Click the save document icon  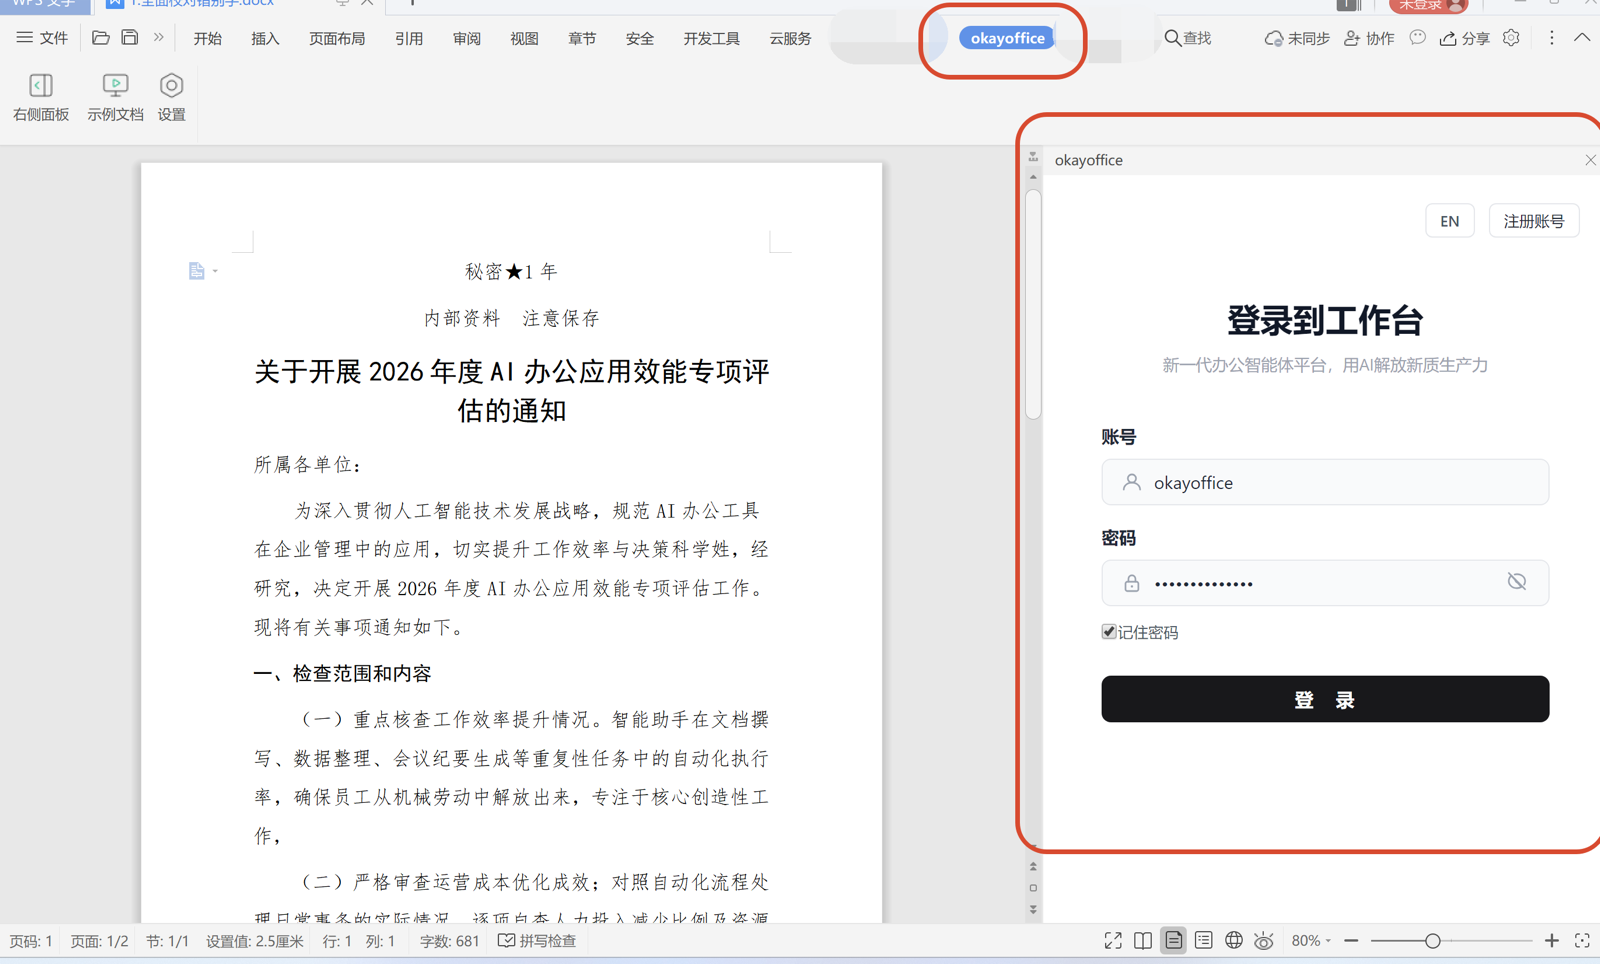tap(130, 38)
